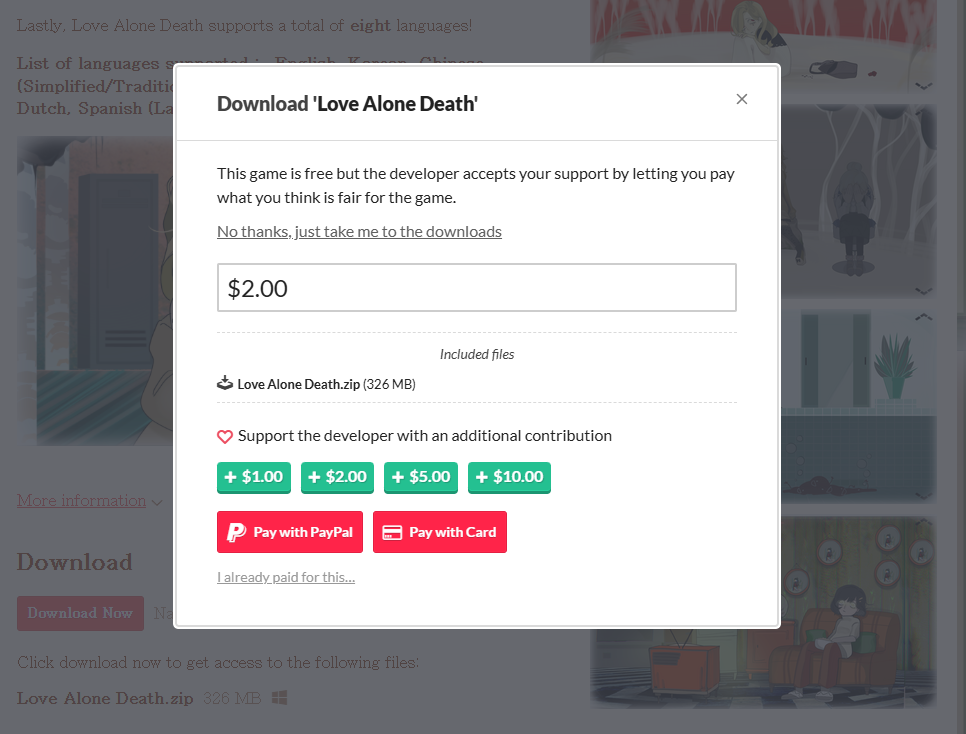Add a $1.00 contribution
This screenshot has height=734, width=966.
254,478
